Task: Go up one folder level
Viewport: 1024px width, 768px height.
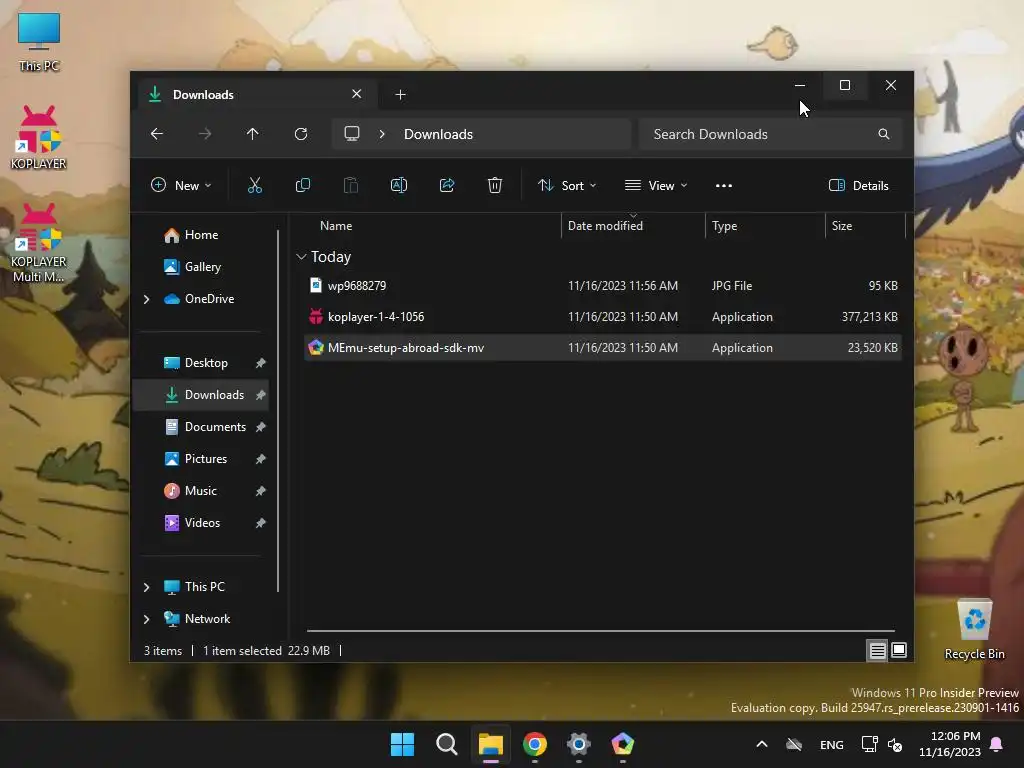Action: coord(253,134)
